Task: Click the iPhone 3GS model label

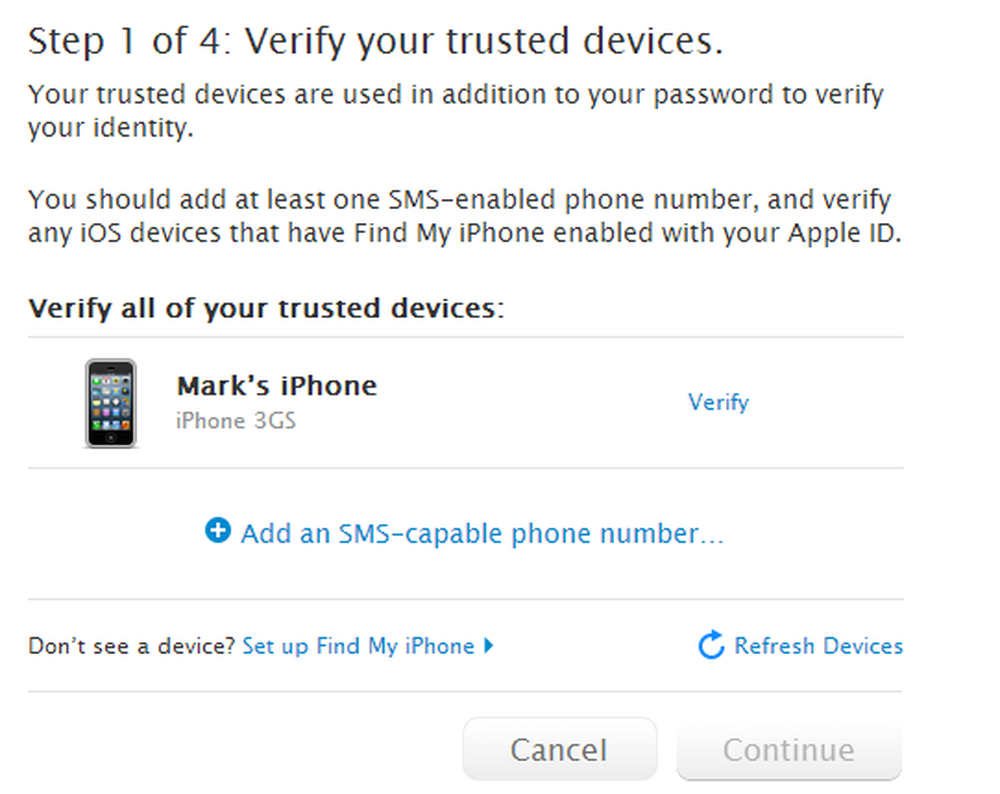Action: click(x=236, y=421)
